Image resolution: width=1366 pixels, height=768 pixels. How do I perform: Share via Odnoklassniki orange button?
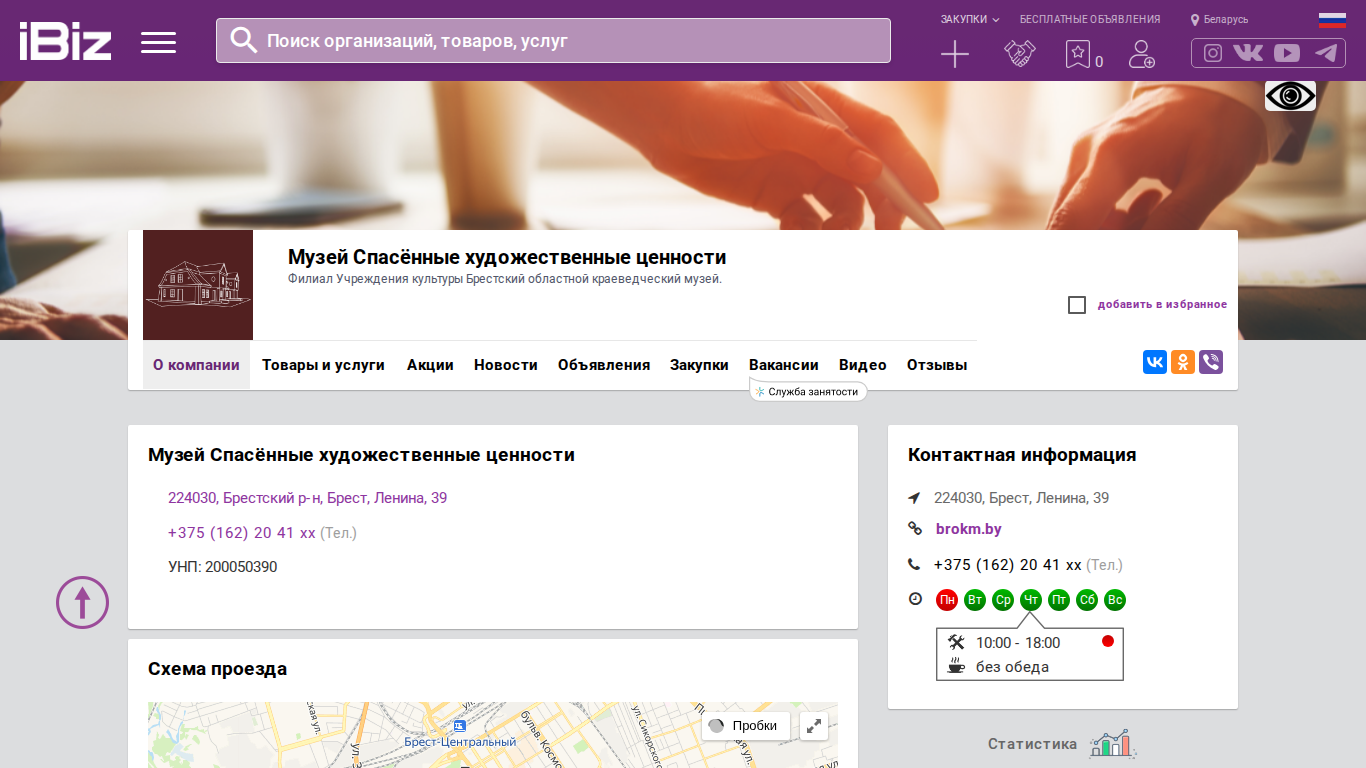(1183, 362)
